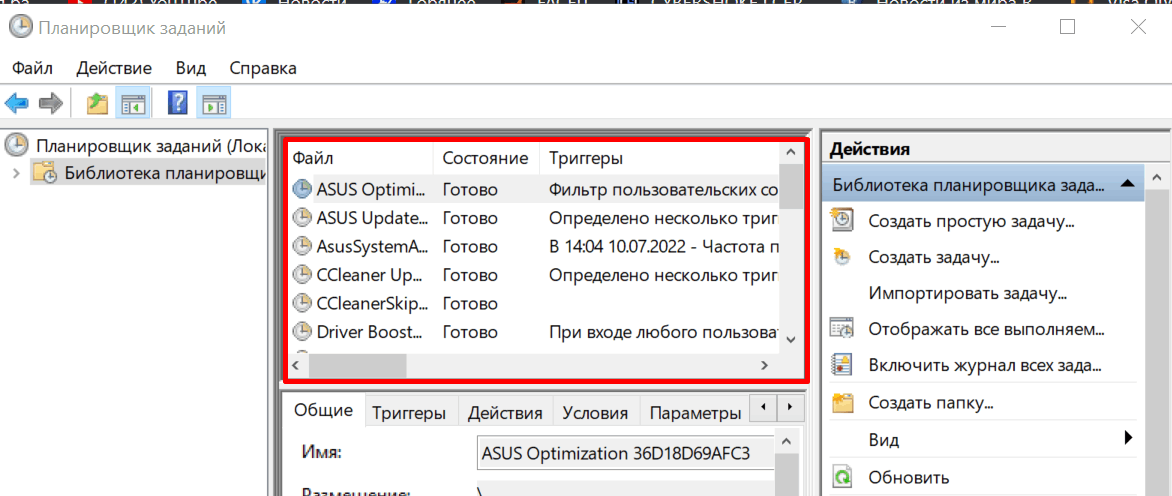Open the Справка menu
The height and width of the screenshot is (496, 1172).
(262, 68)
